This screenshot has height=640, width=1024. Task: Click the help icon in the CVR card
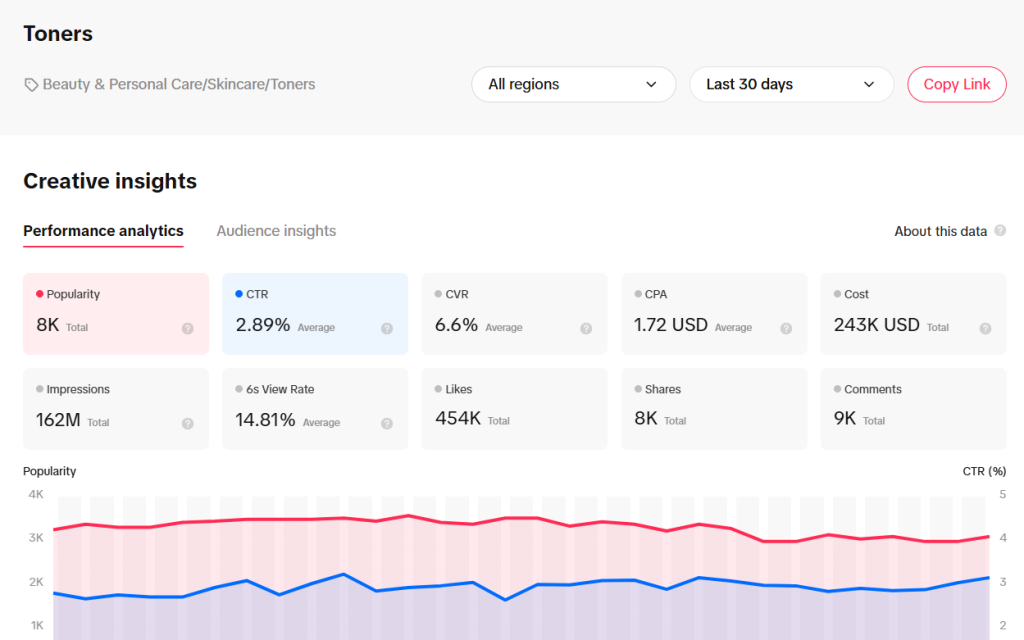point(586,328)
